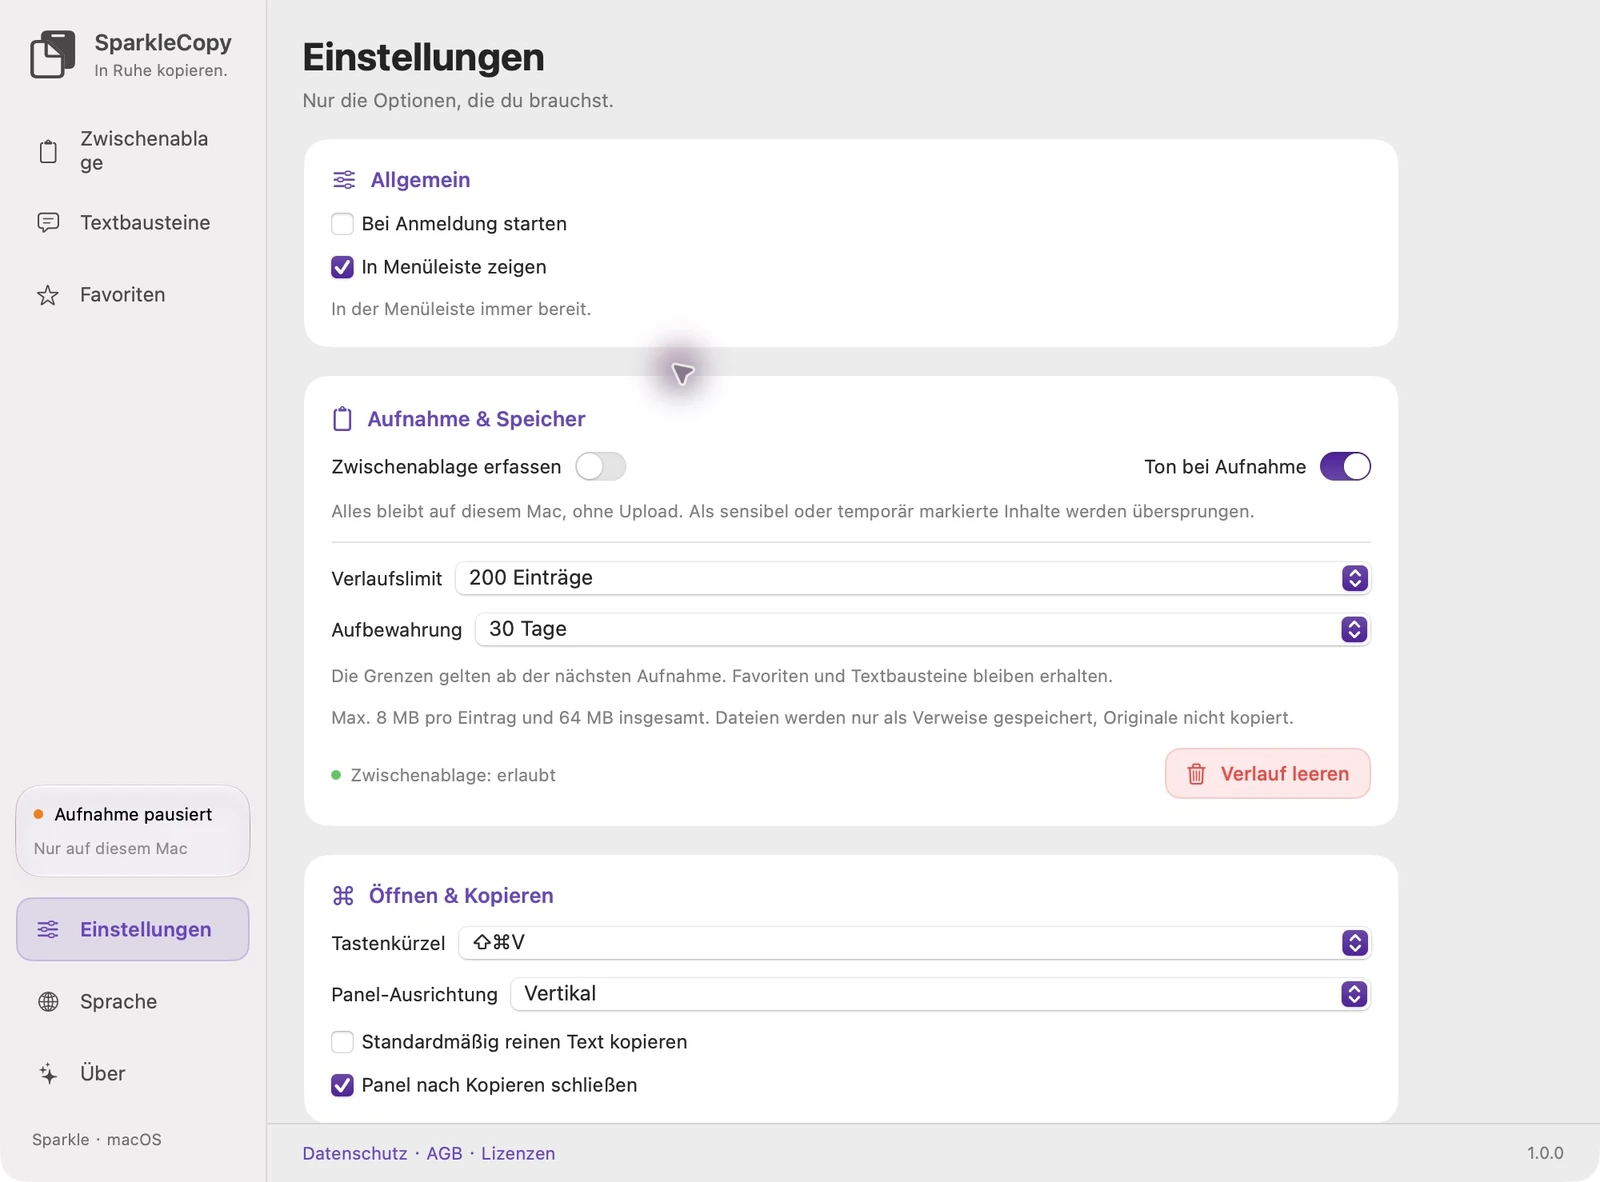
Task: Click the version number 1.0.0
Action: click(1545, 1154)
